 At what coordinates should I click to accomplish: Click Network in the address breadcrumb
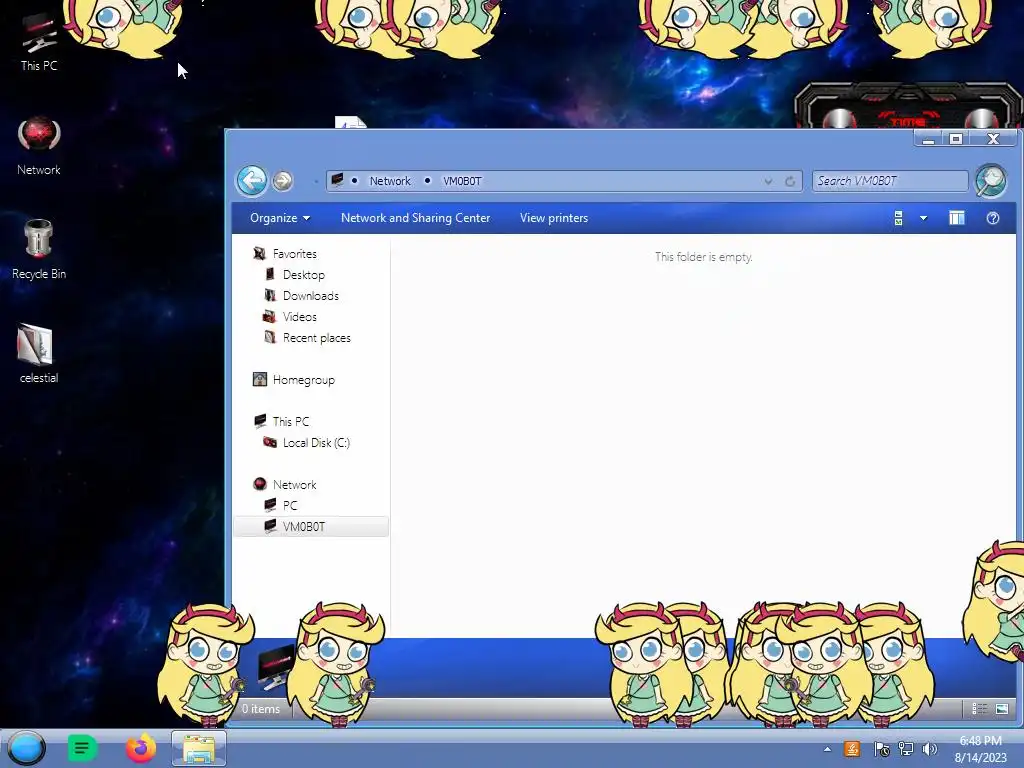[390, 181]
